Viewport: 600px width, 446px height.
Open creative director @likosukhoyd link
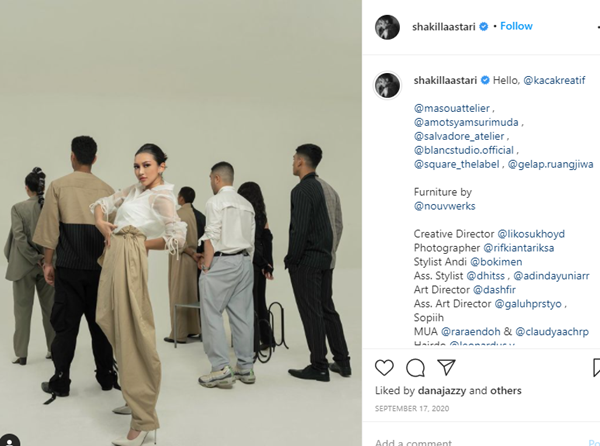pos(531,234)
